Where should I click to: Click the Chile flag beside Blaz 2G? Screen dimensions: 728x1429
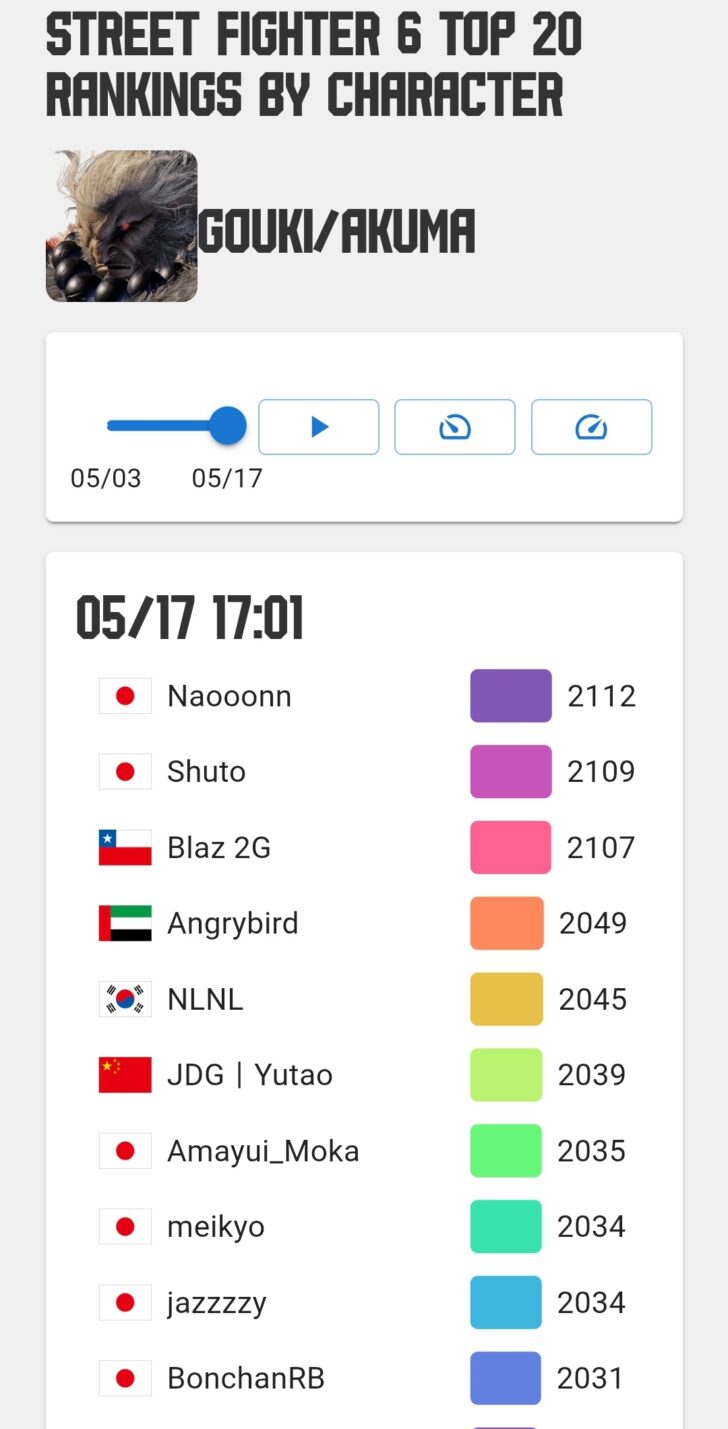pos(125,848)
